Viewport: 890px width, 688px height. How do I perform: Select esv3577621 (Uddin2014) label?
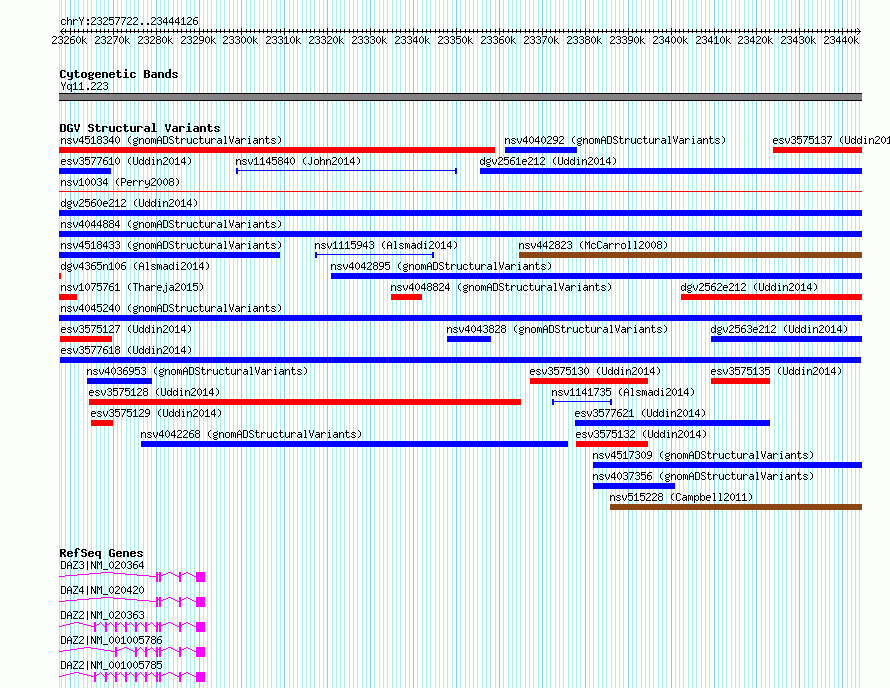tap(640, 413)
